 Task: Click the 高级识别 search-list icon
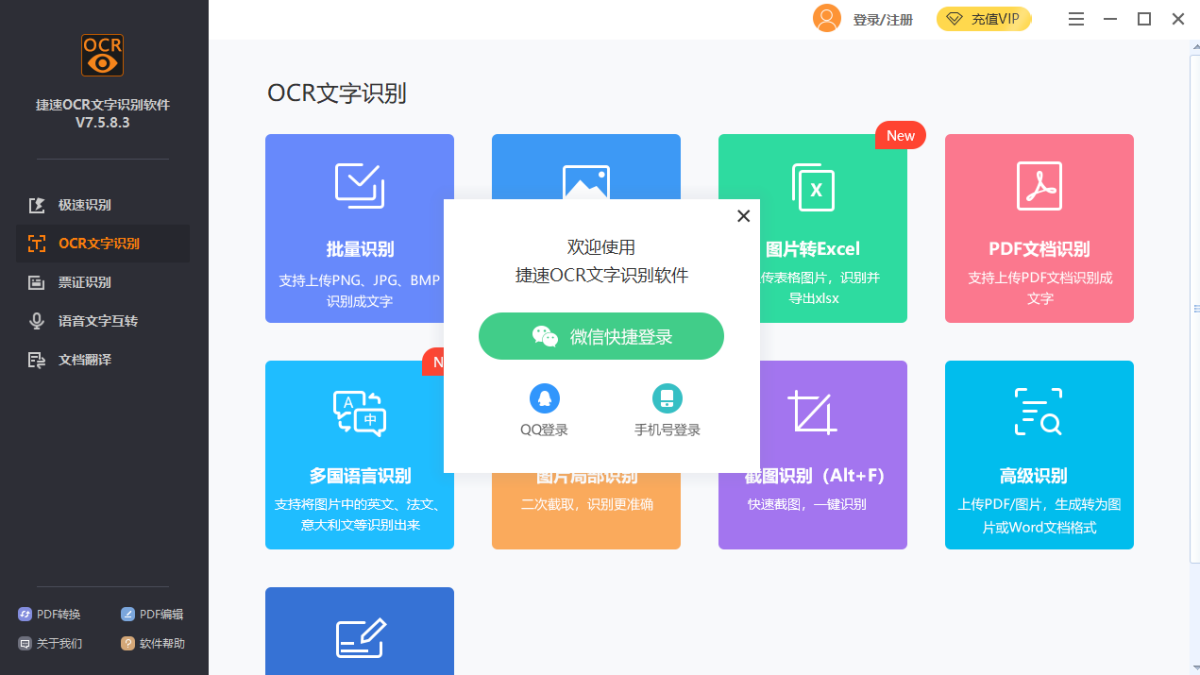(x=1039, y=412)
